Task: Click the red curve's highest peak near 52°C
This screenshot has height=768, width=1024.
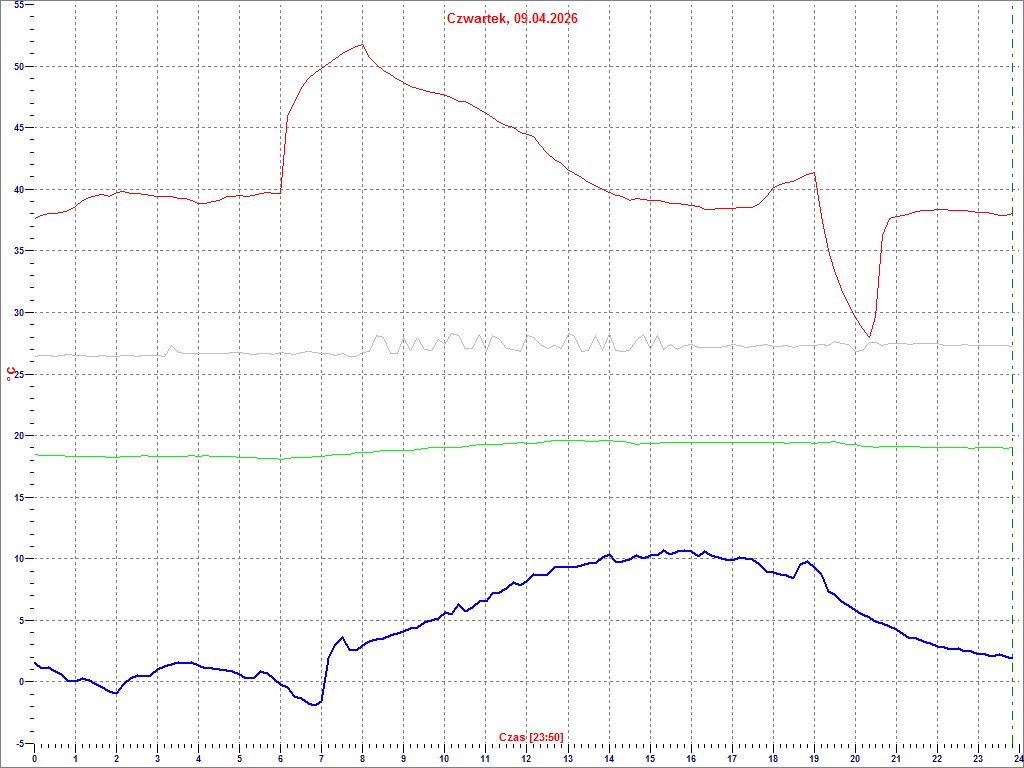Action: tap(362, 45)
